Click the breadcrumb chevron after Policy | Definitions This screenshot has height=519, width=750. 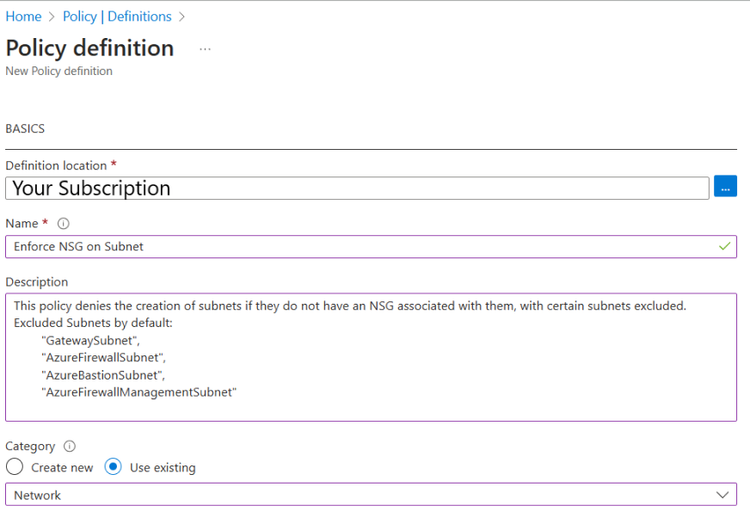182,17
